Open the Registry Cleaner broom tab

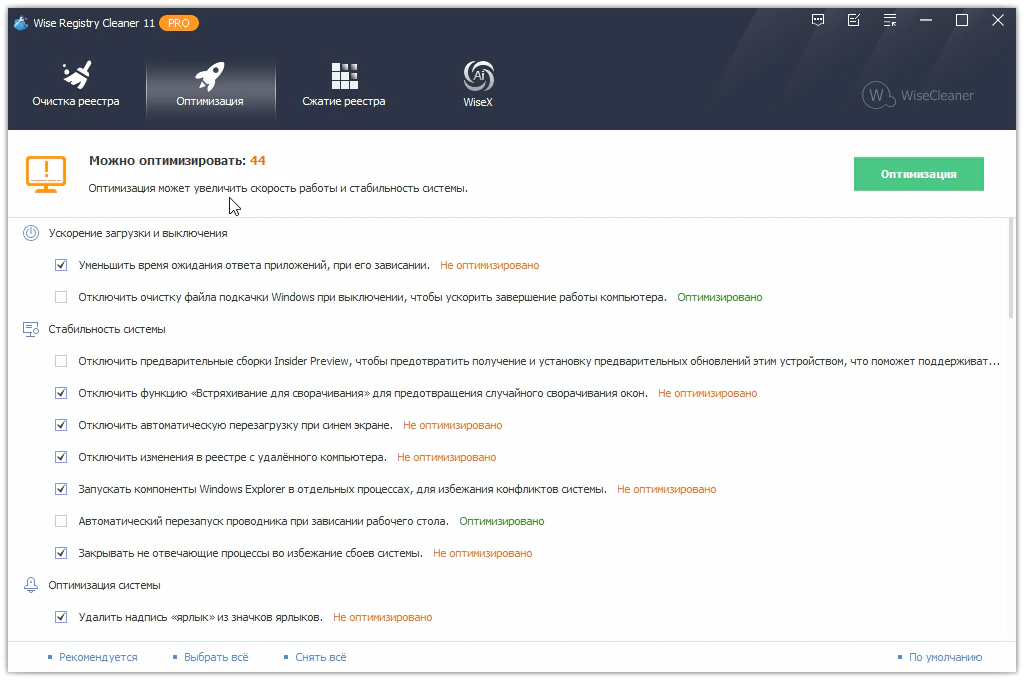pyautogui.click(x=75, y=76)
